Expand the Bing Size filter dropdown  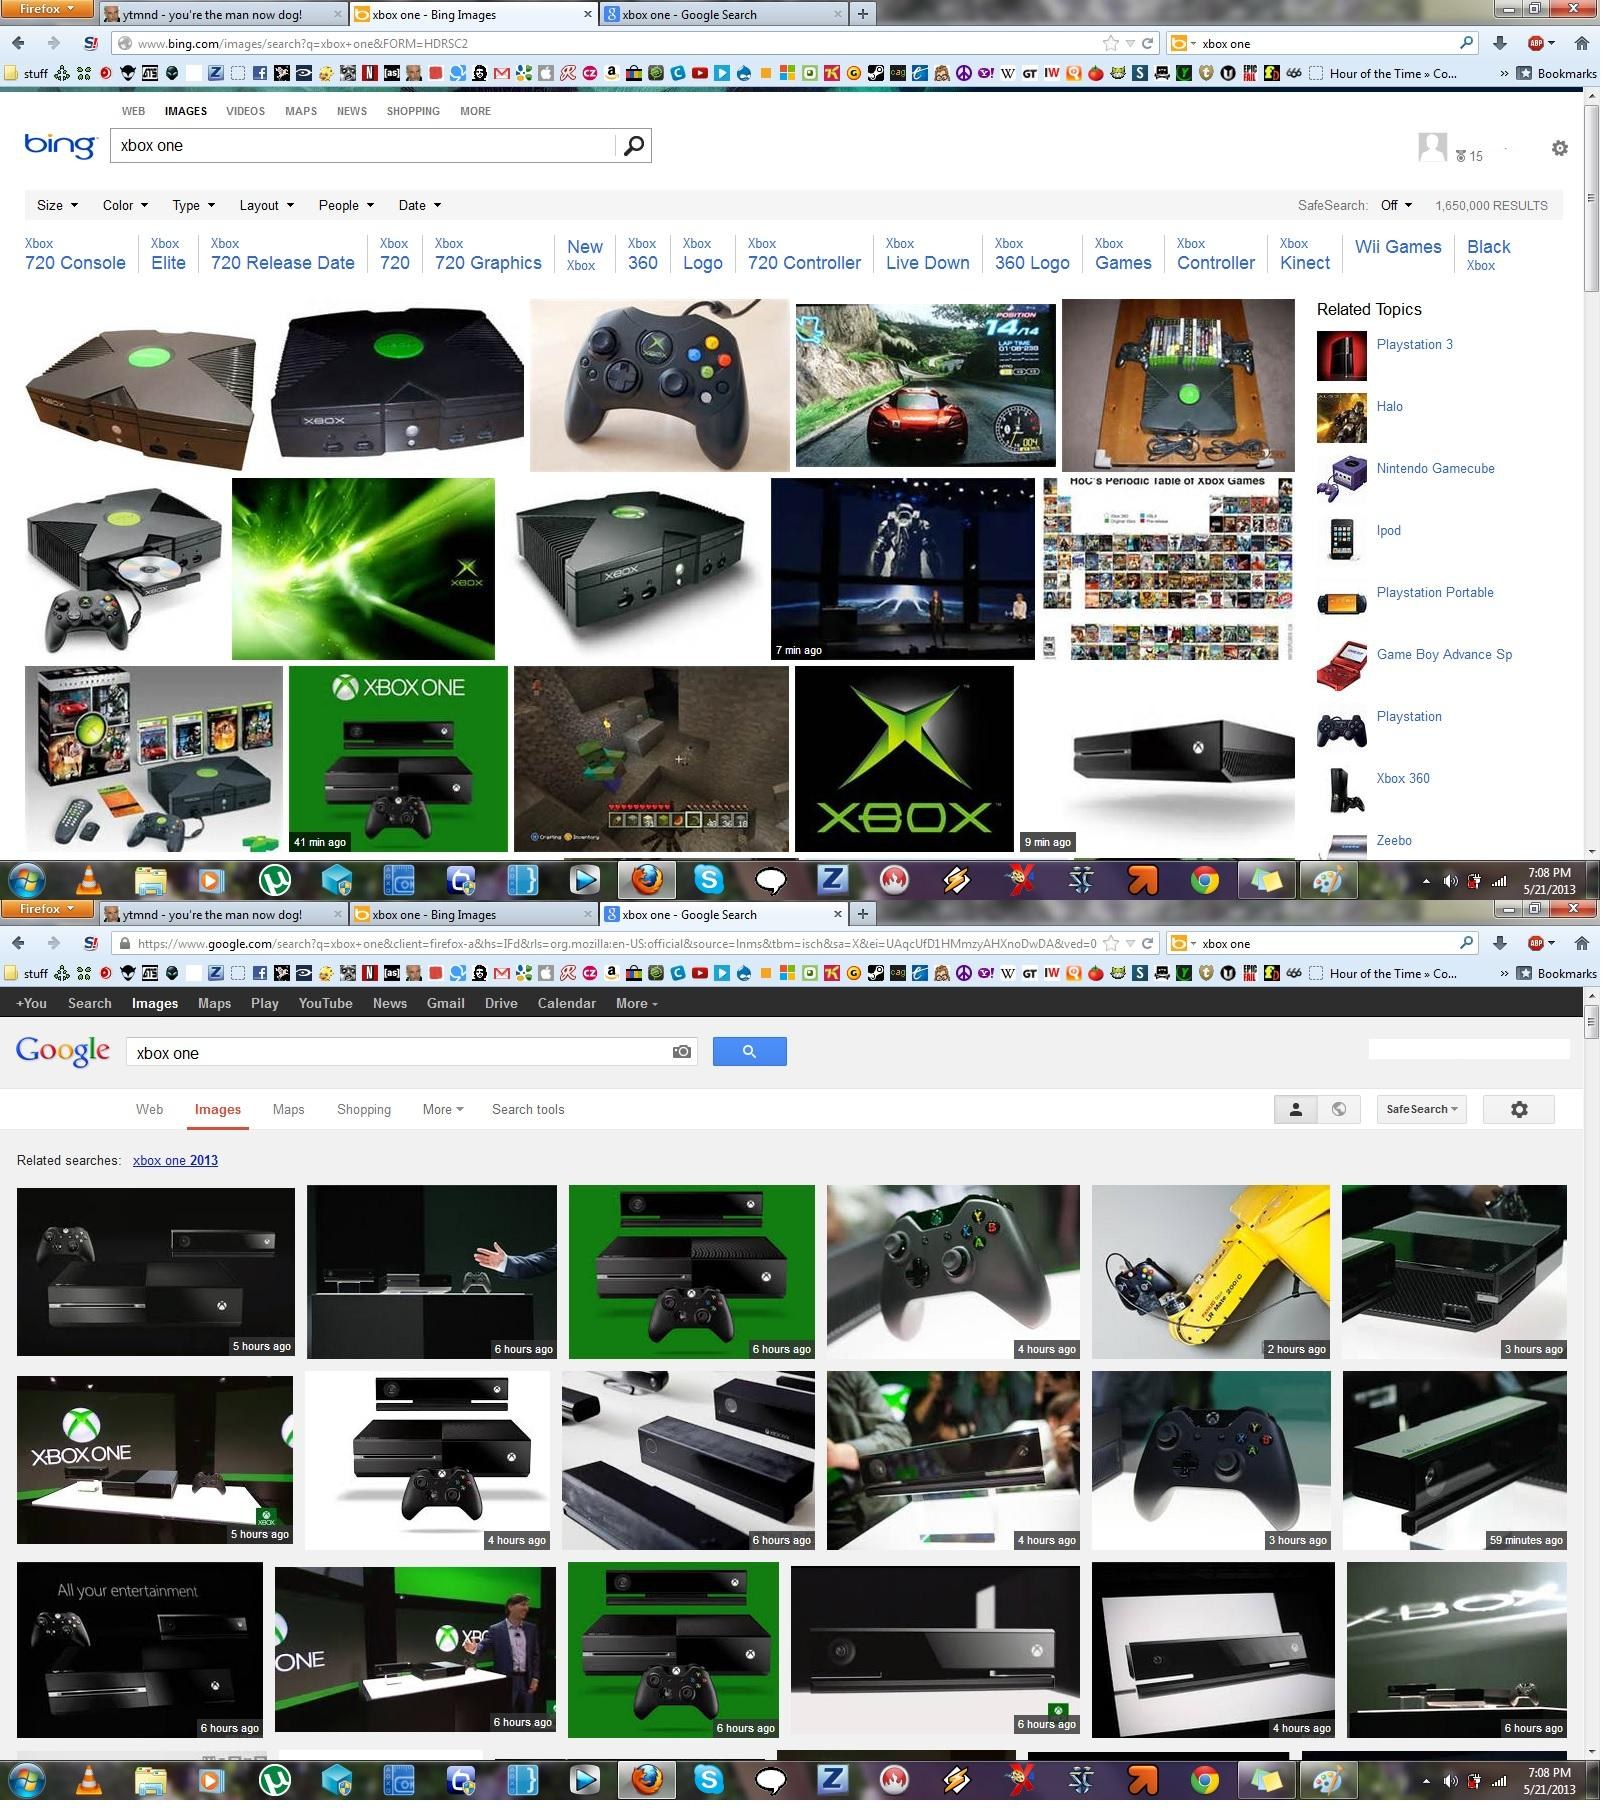57,206
